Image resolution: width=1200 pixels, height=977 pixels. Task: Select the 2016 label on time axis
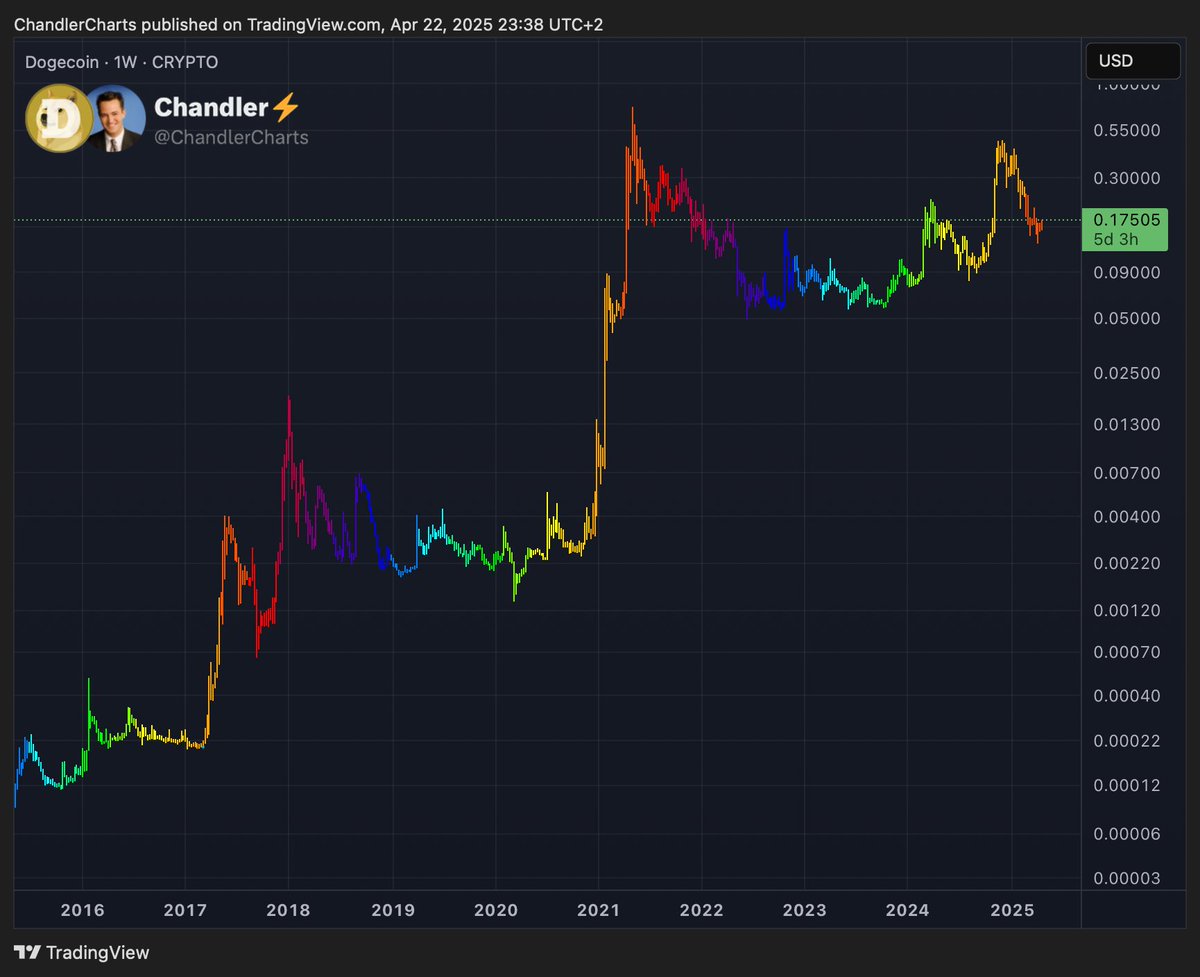pos(82,911)
